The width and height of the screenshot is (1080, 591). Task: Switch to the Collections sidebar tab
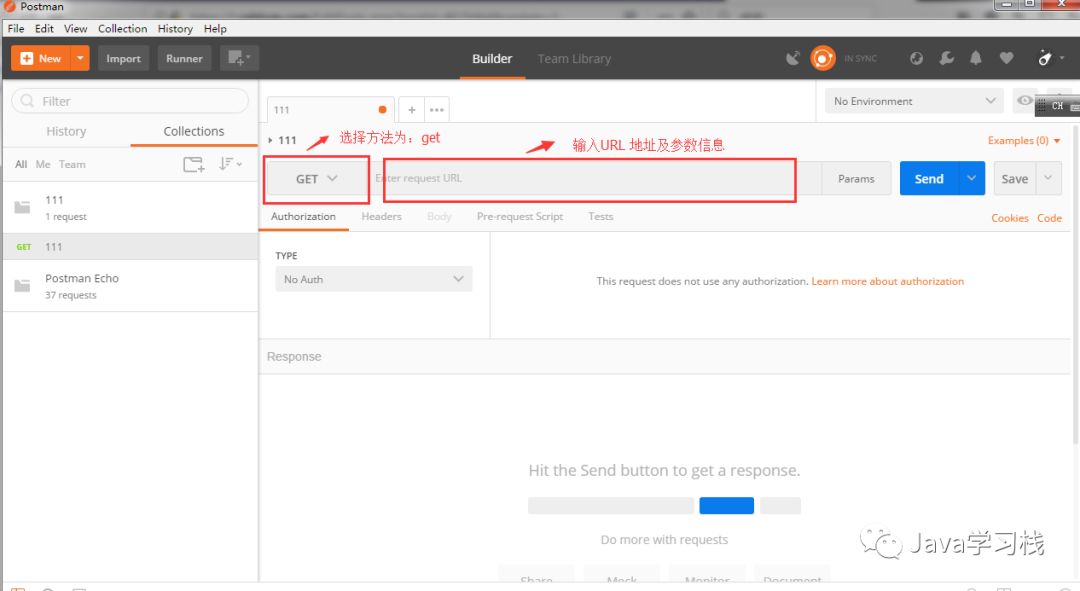(194, 131)
